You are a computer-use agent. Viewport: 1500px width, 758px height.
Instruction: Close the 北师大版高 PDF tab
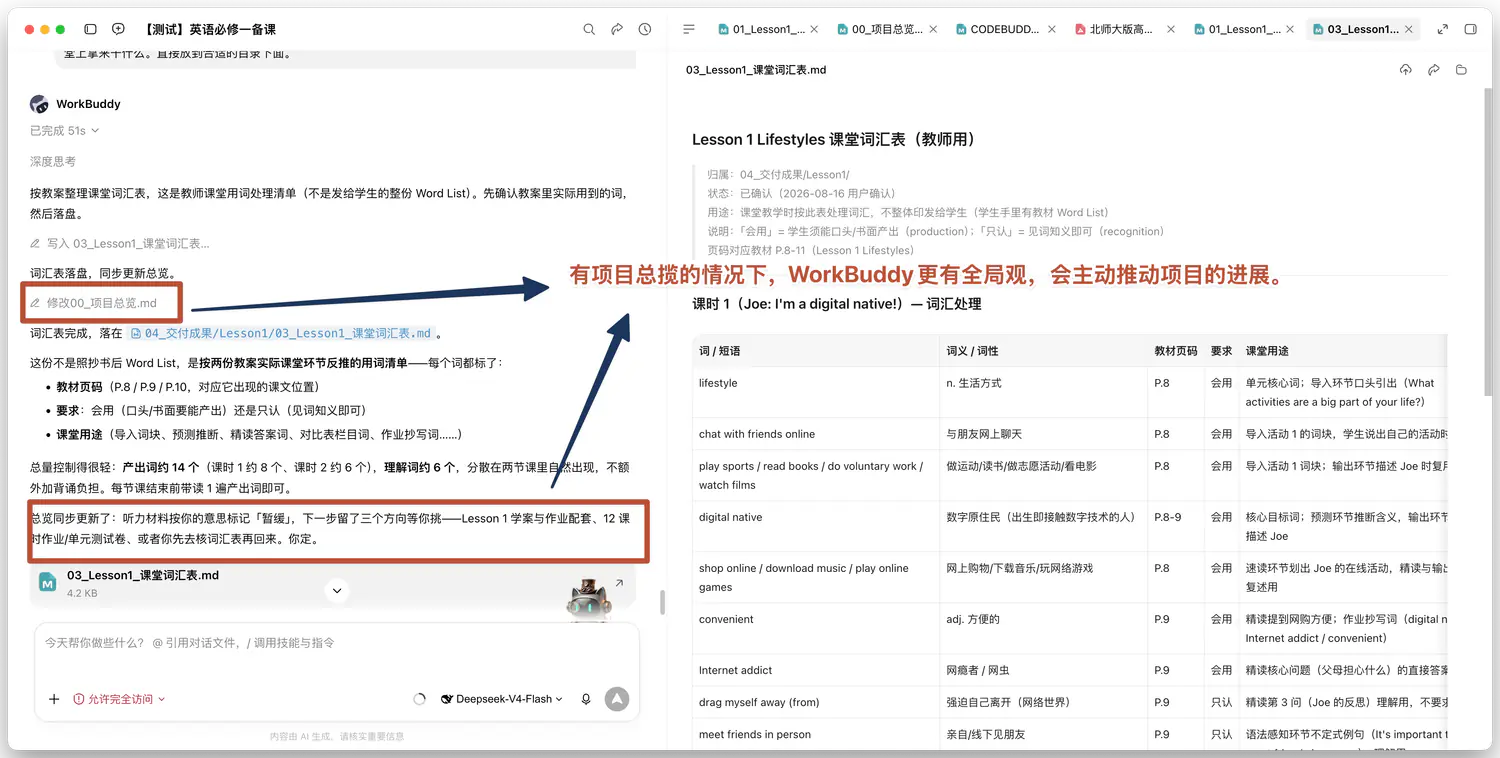tap(1171, 29)
